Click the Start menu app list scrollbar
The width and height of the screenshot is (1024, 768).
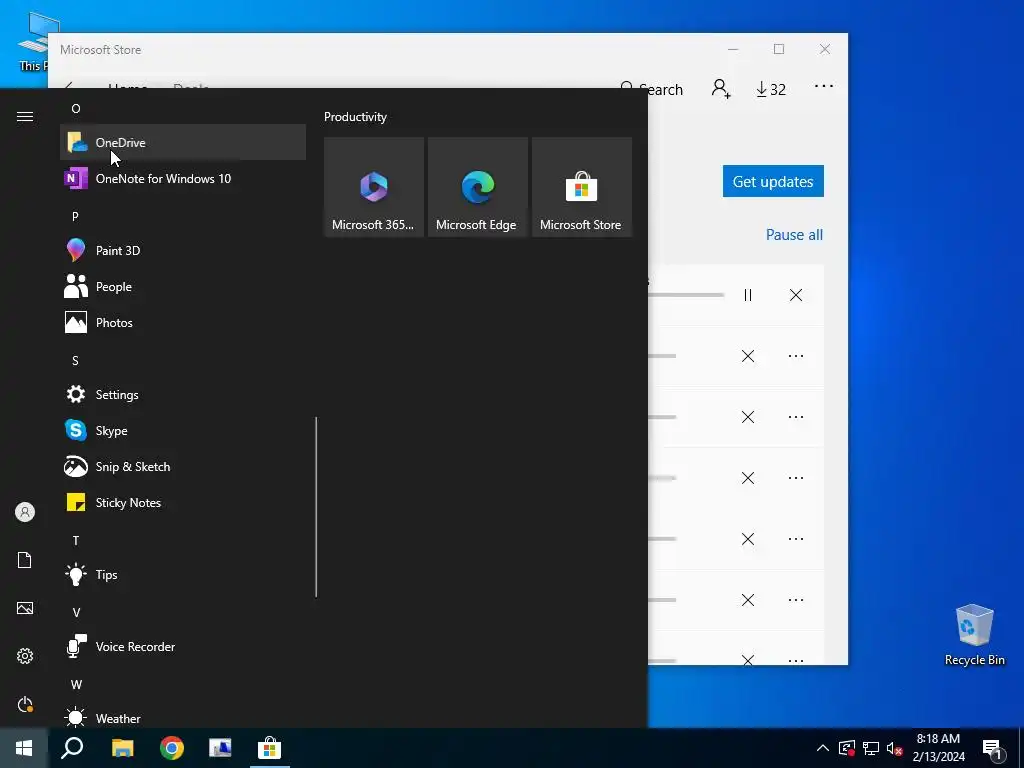coord(316,507)
